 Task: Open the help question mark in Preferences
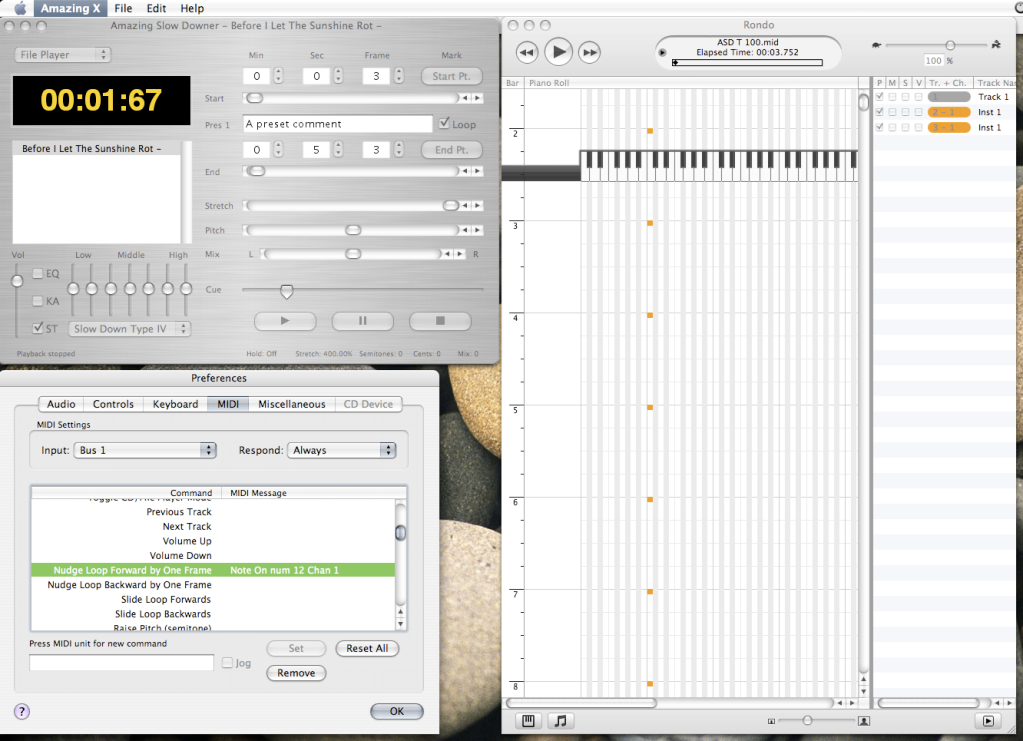[22, 712]
